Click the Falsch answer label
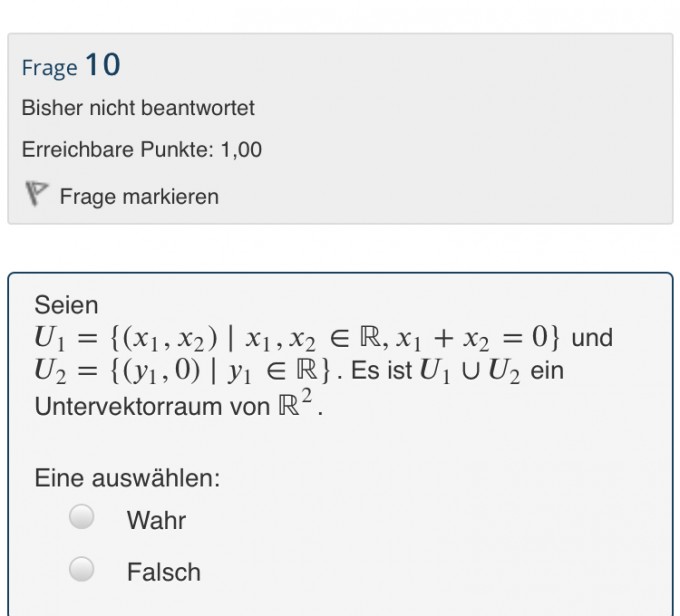 pos(164,572)
